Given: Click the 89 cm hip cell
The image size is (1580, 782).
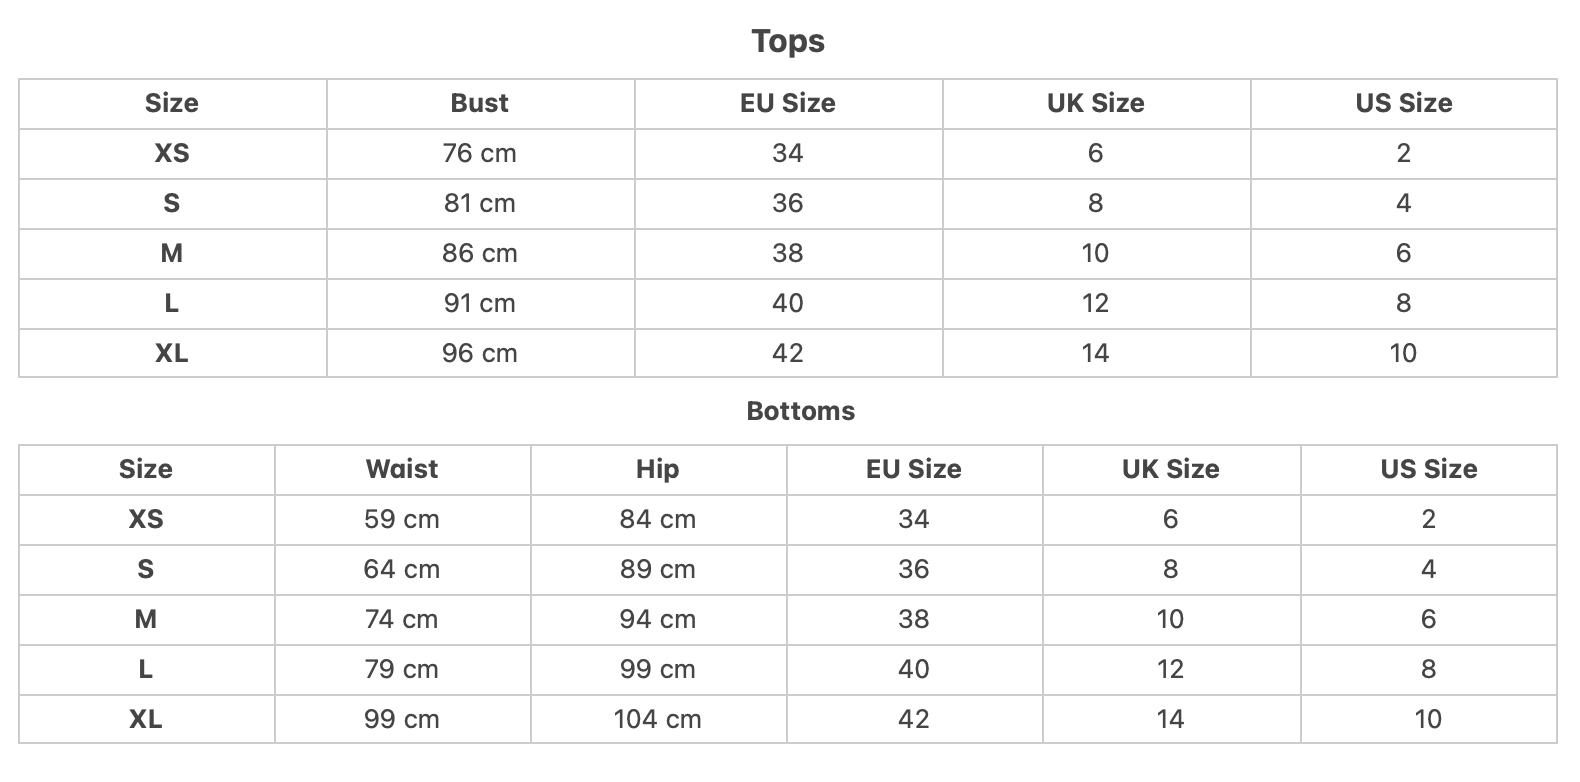Looking at the screenshot, I should [x=658, y=569].
